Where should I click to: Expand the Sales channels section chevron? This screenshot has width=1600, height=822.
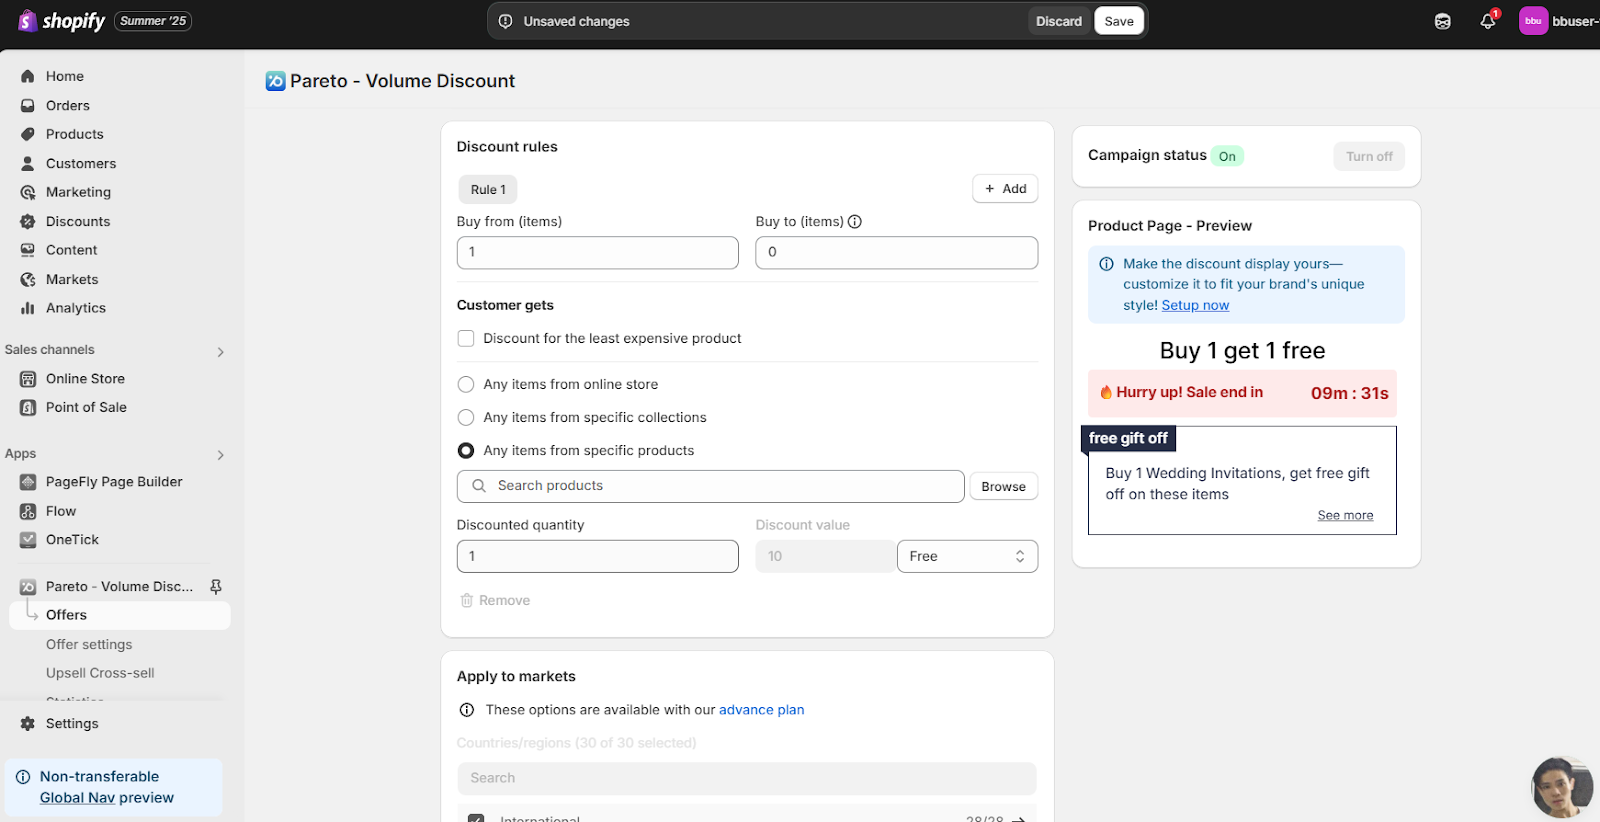click(220, 352)
